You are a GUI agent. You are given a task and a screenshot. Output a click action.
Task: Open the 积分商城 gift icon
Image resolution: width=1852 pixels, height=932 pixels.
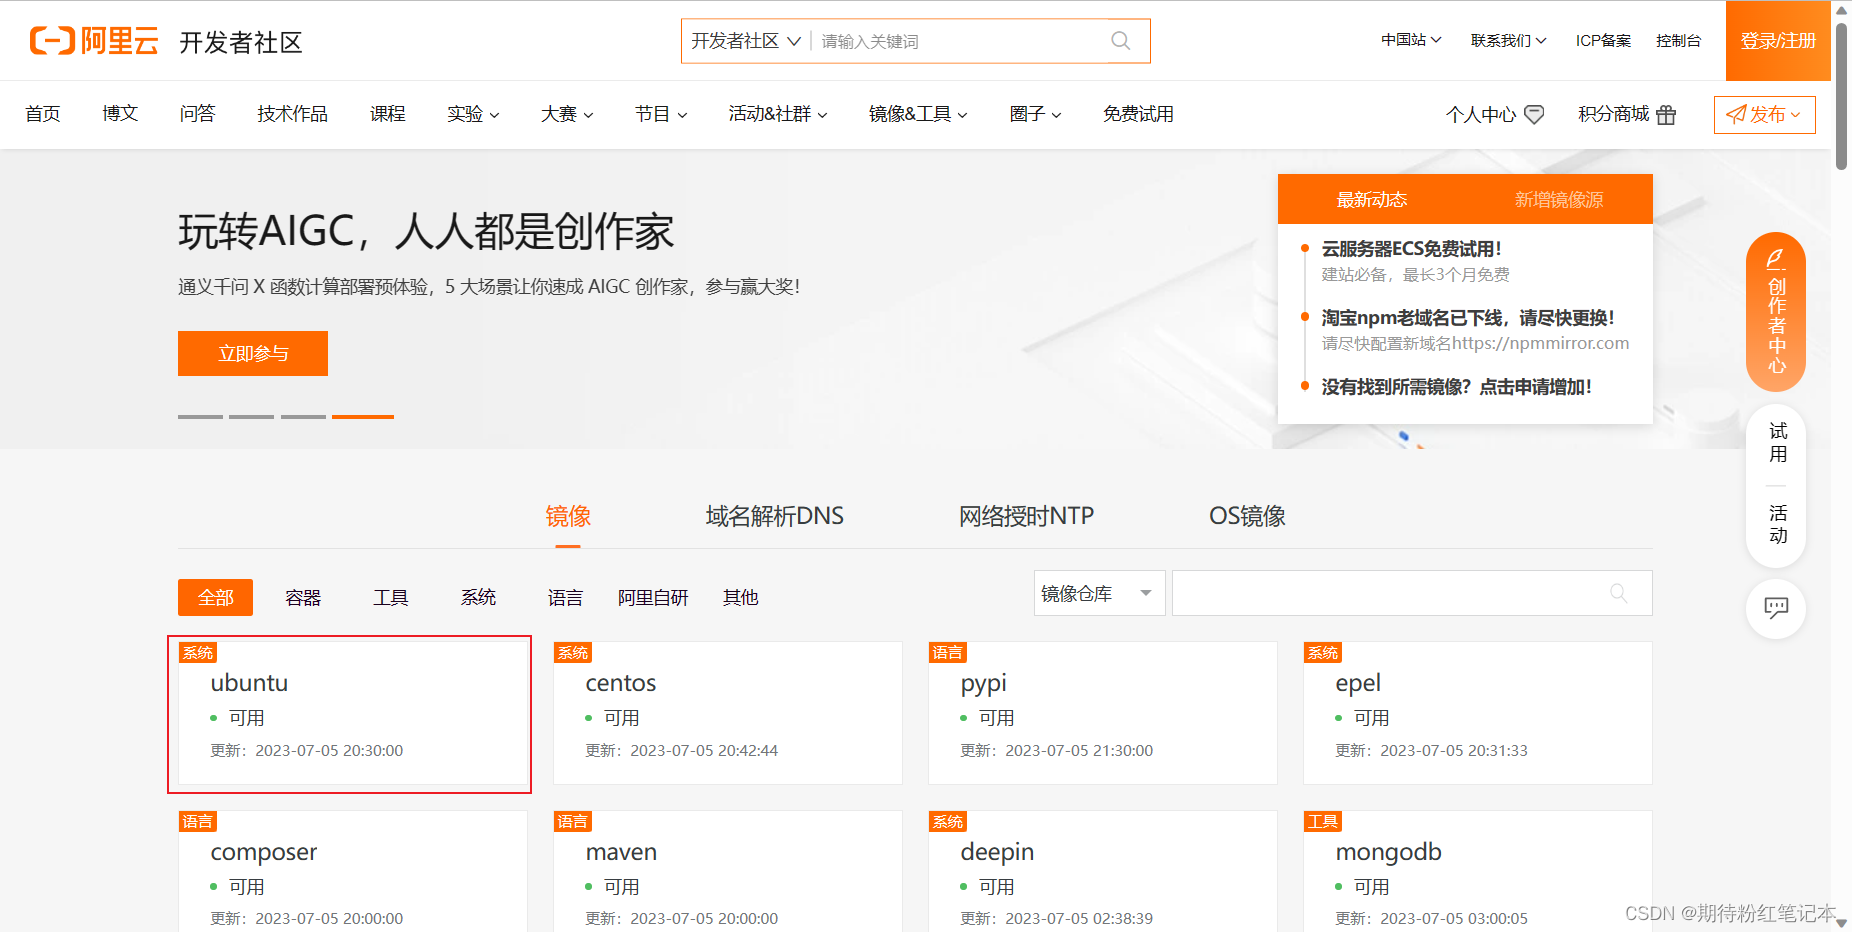[1666, 115]
